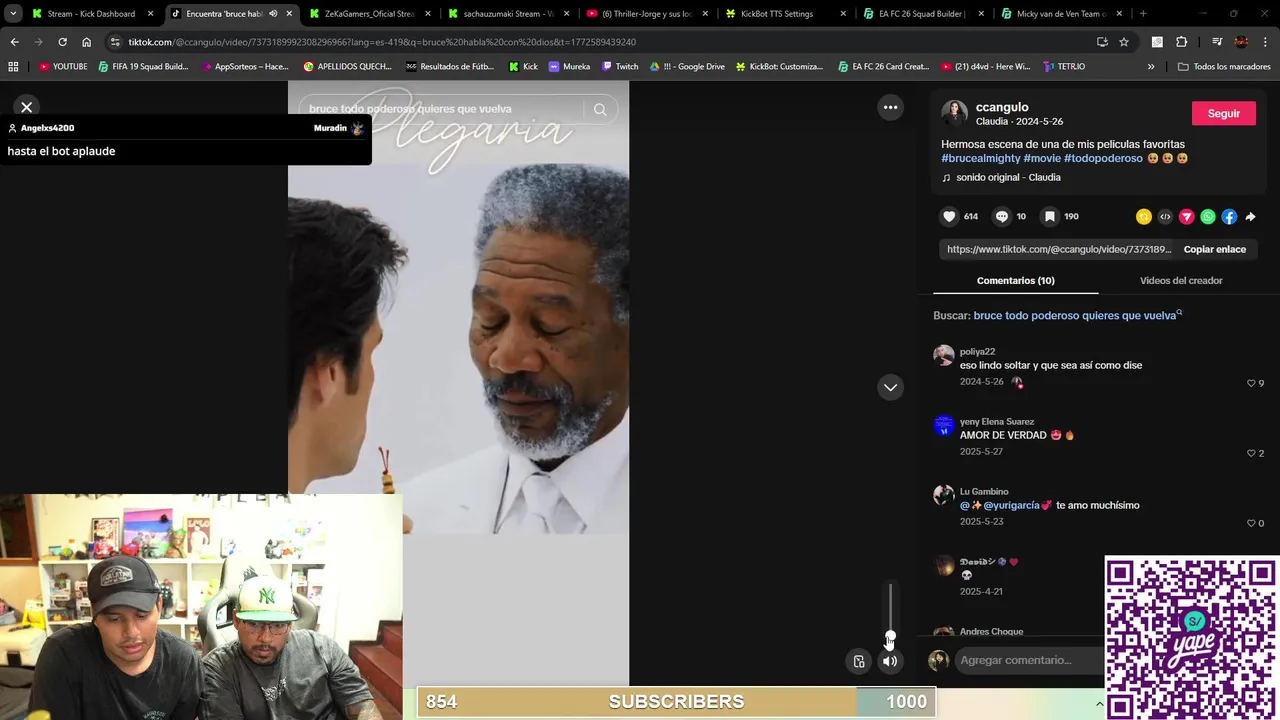Image resolution: width=1280 pixels, height=720 pixels.
Task: Go back in browser history
Action: coord(14,42)
